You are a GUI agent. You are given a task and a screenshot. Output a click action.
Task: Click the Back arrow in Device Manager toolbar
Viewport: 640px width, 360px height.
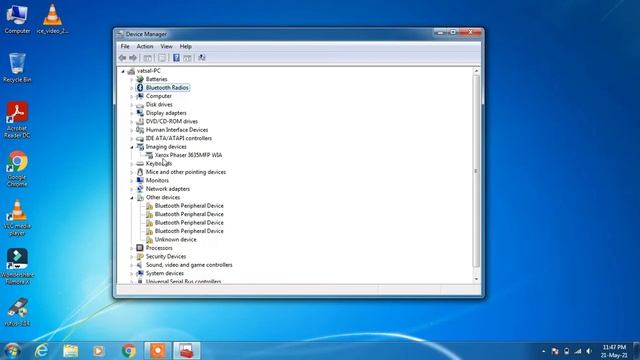[122, 58]
